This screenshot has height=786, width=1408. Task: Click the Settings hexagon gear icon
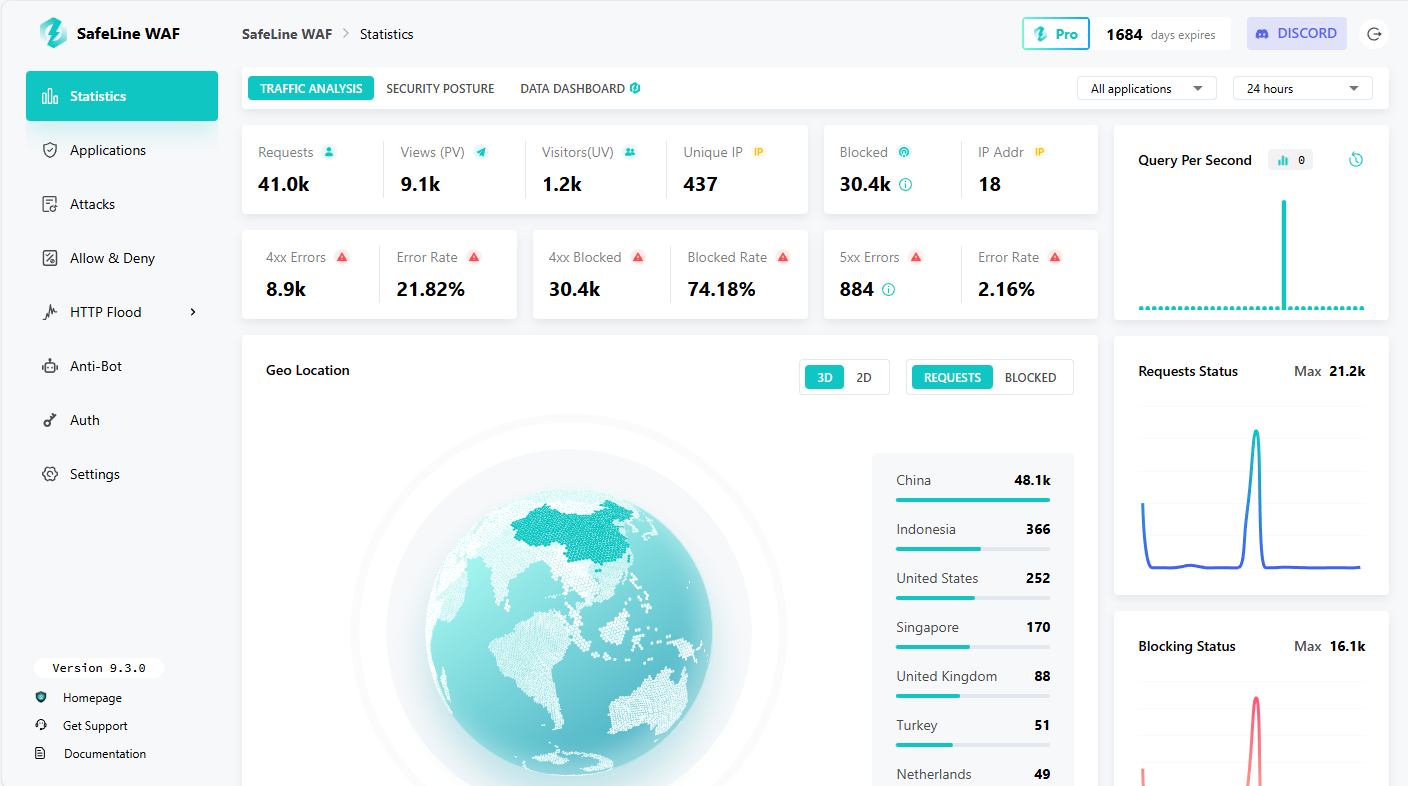click(x=50, y=474)
